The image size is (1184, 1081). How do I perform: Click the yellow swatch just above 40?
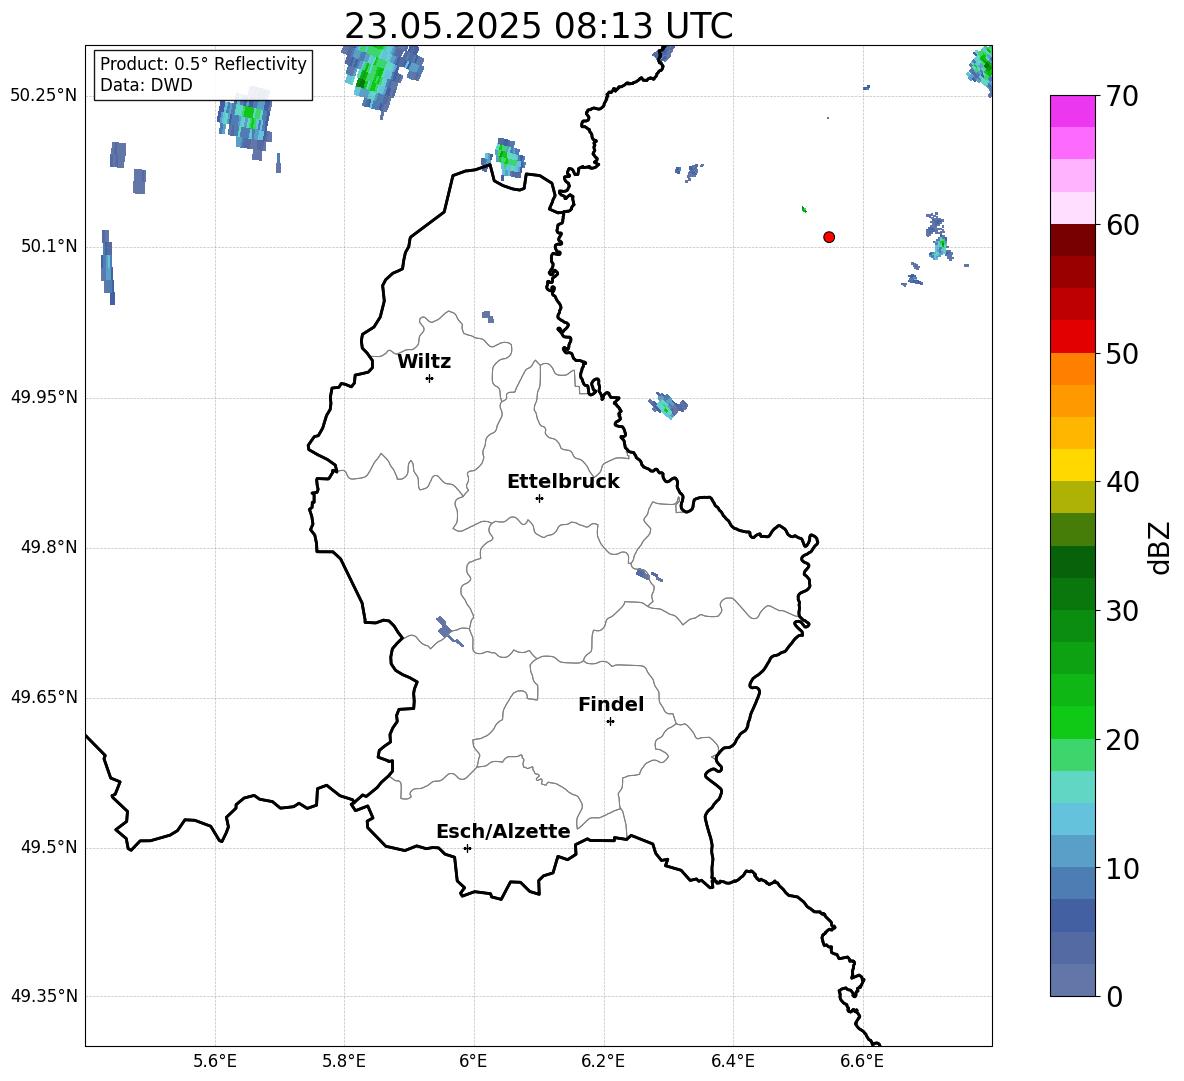click(x=1072, y=465)
